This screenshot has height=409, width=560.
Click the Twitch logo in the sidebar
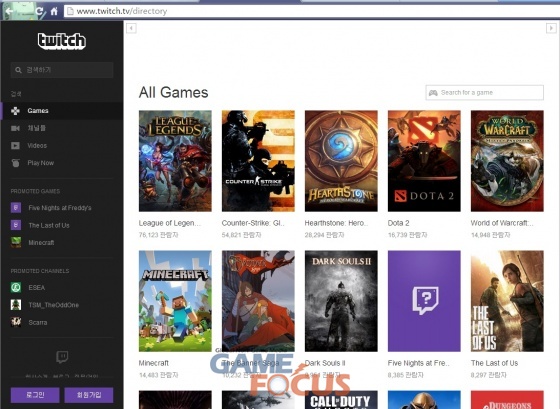pos(62,41)
